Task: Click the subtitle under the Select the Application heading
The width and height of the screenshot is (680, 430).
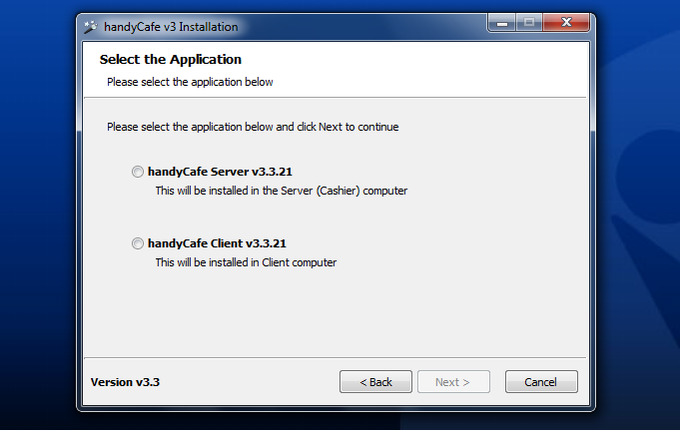Action: click(190, 82)
